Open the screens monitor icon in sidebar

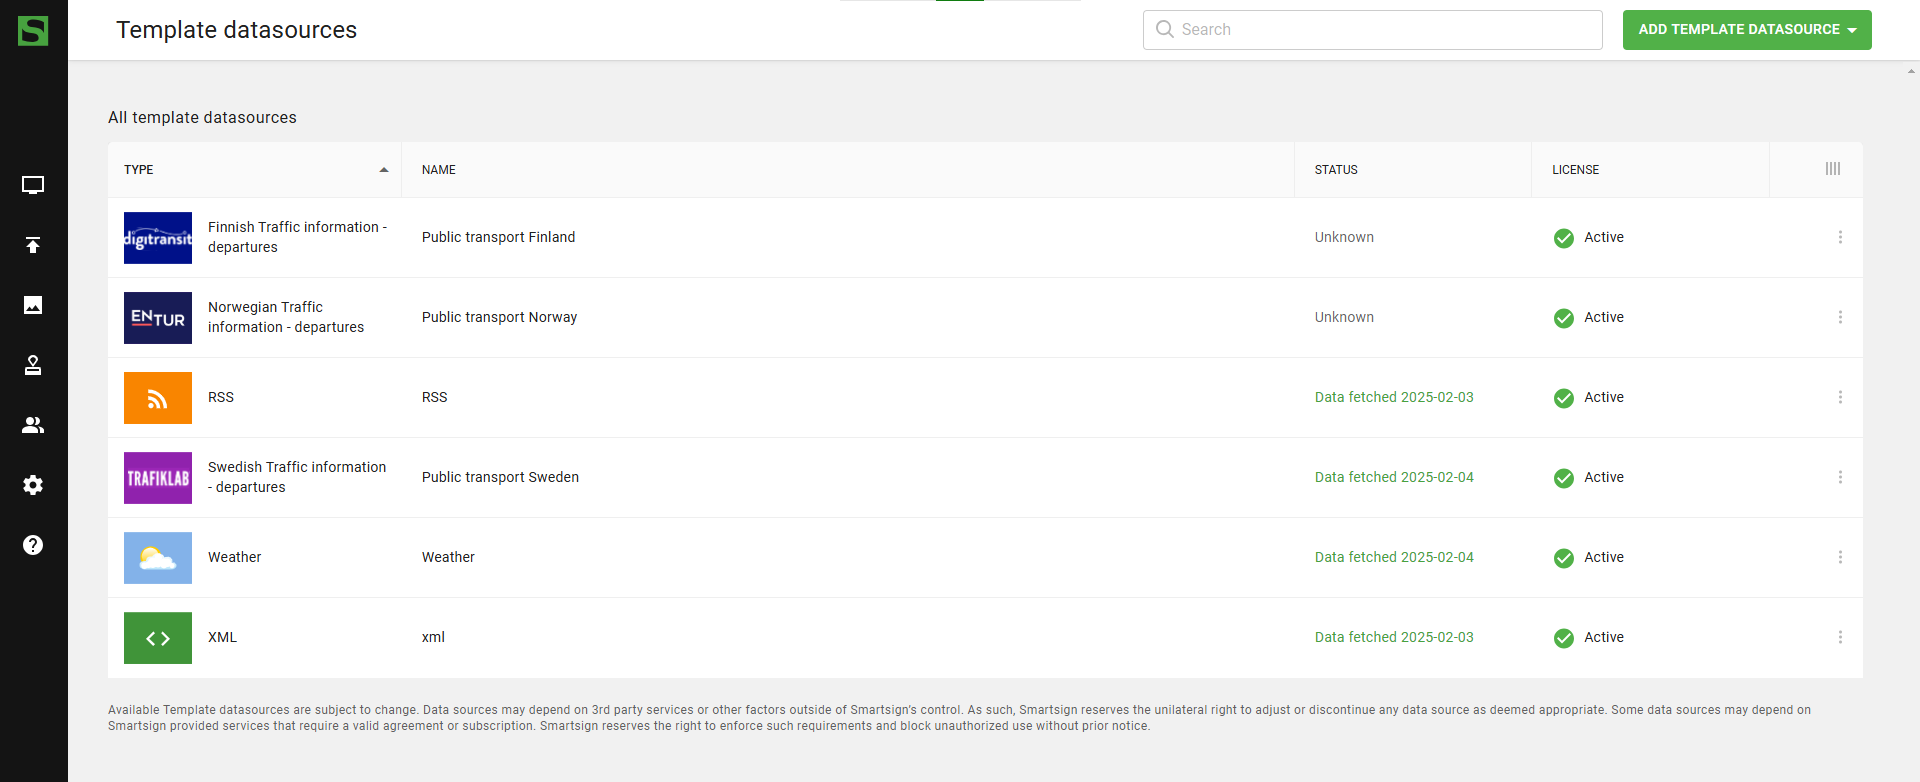[33, 185]
